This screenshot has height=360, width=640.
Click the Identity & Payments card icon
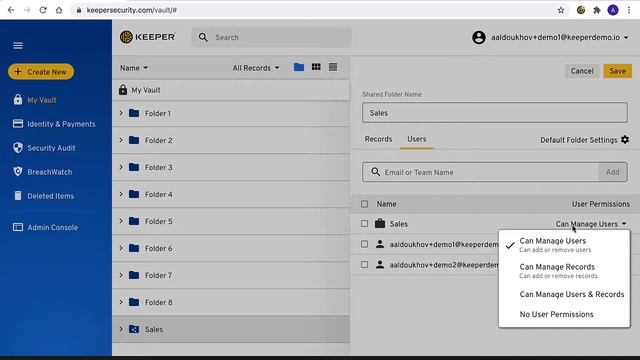click(x=18, y=124)
